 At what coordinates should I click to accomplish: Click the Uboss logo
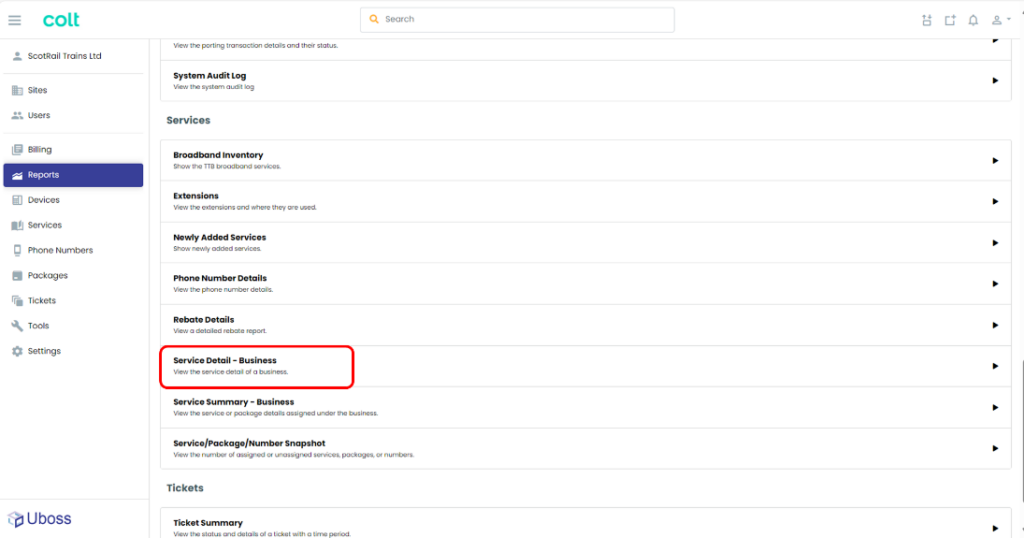tap(39, 519)
